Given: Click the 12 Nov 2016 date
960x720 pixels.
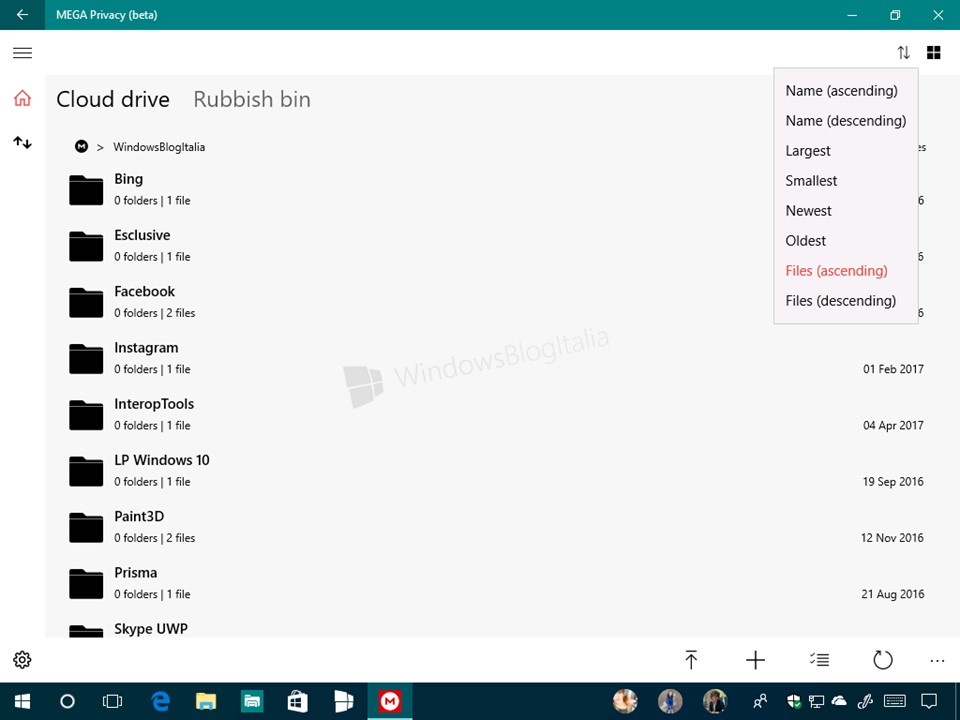Looking at the screenshot, I should [x=893, y=538].
